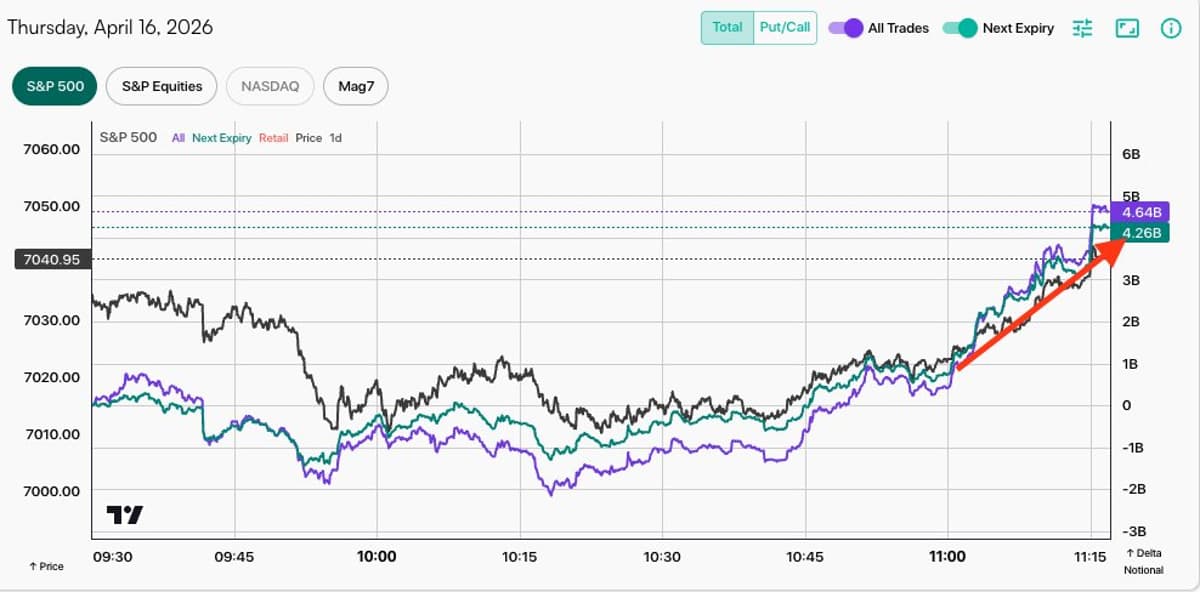The image size is (1200, 592).
Task: Expand chart to fullscreen icon
Action: 1127,28
